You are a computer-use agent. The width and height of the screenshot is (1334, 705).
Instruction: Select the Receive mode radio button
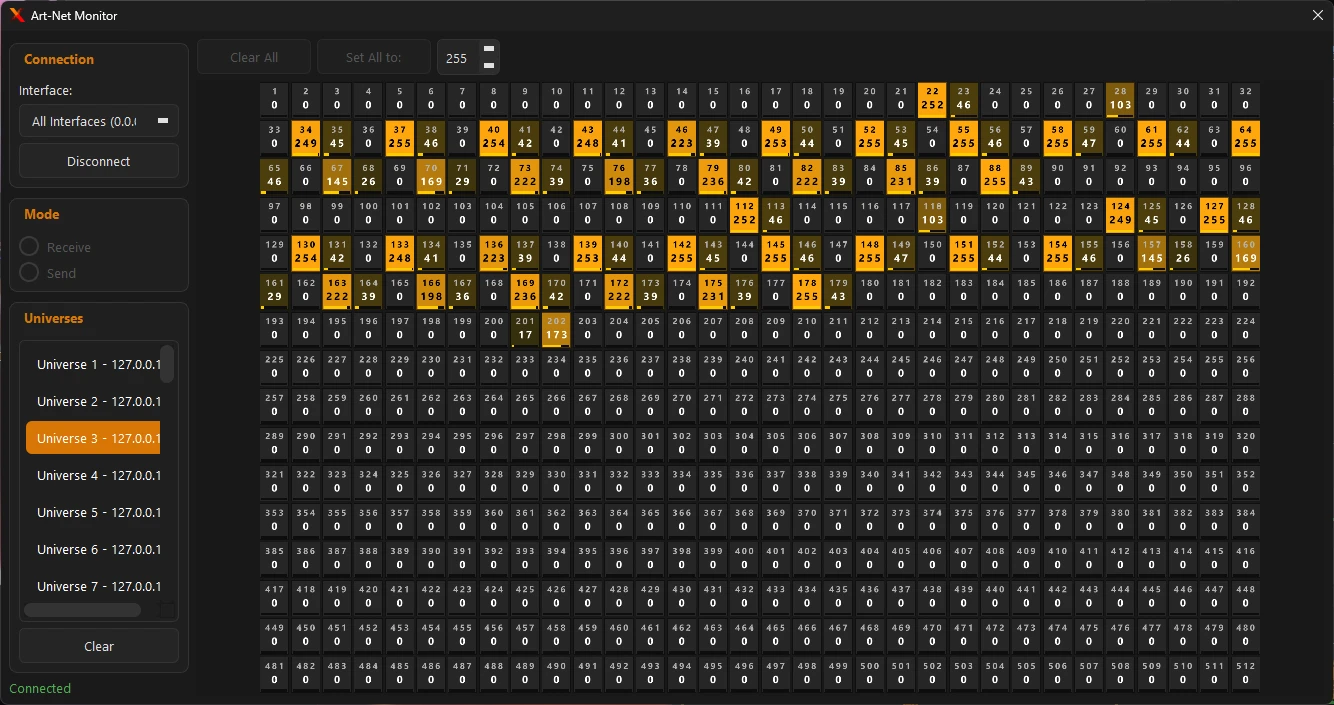pos(30,247)
